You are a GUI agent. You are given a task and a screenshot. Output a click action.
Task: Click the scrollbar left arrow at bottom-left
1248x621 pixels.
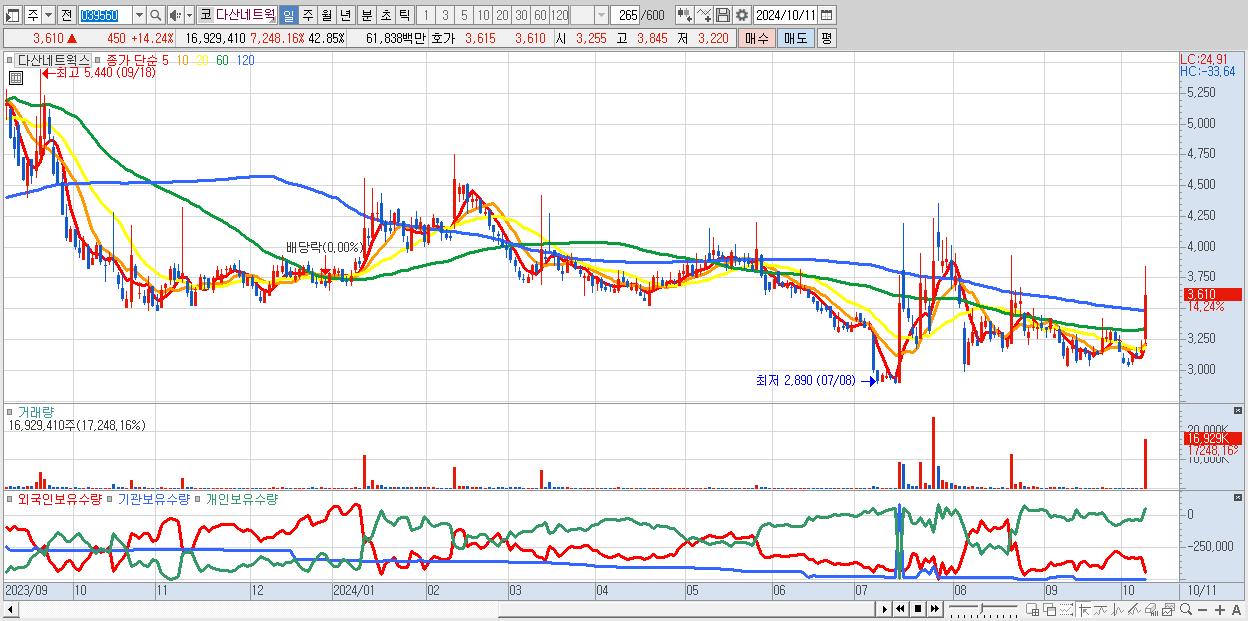tap(11, 609)
